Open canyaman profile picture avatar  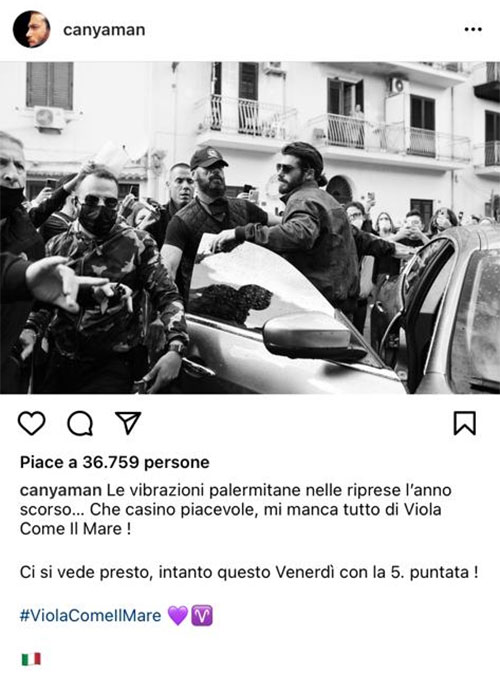coord(31,29)
